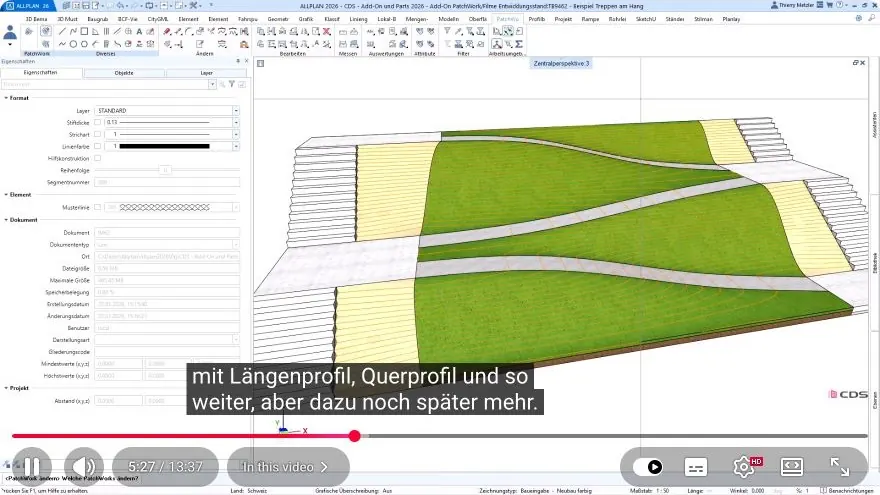Open the Linienfarbe dropdown arrow
The height and width of the screenshot is (495, 880).
(x=236, y=146)
